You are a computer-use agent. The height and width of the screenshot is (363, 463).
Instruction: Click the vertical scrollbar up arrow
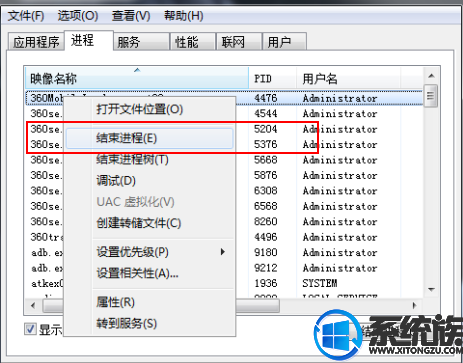tap(431, 76)
